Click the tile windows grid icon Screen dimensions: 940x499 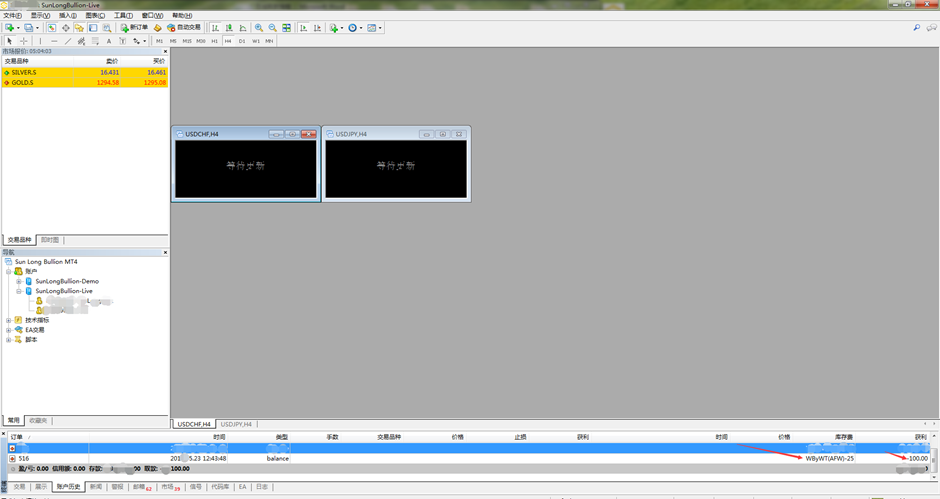pyautogui.click(x=287, y=28)
